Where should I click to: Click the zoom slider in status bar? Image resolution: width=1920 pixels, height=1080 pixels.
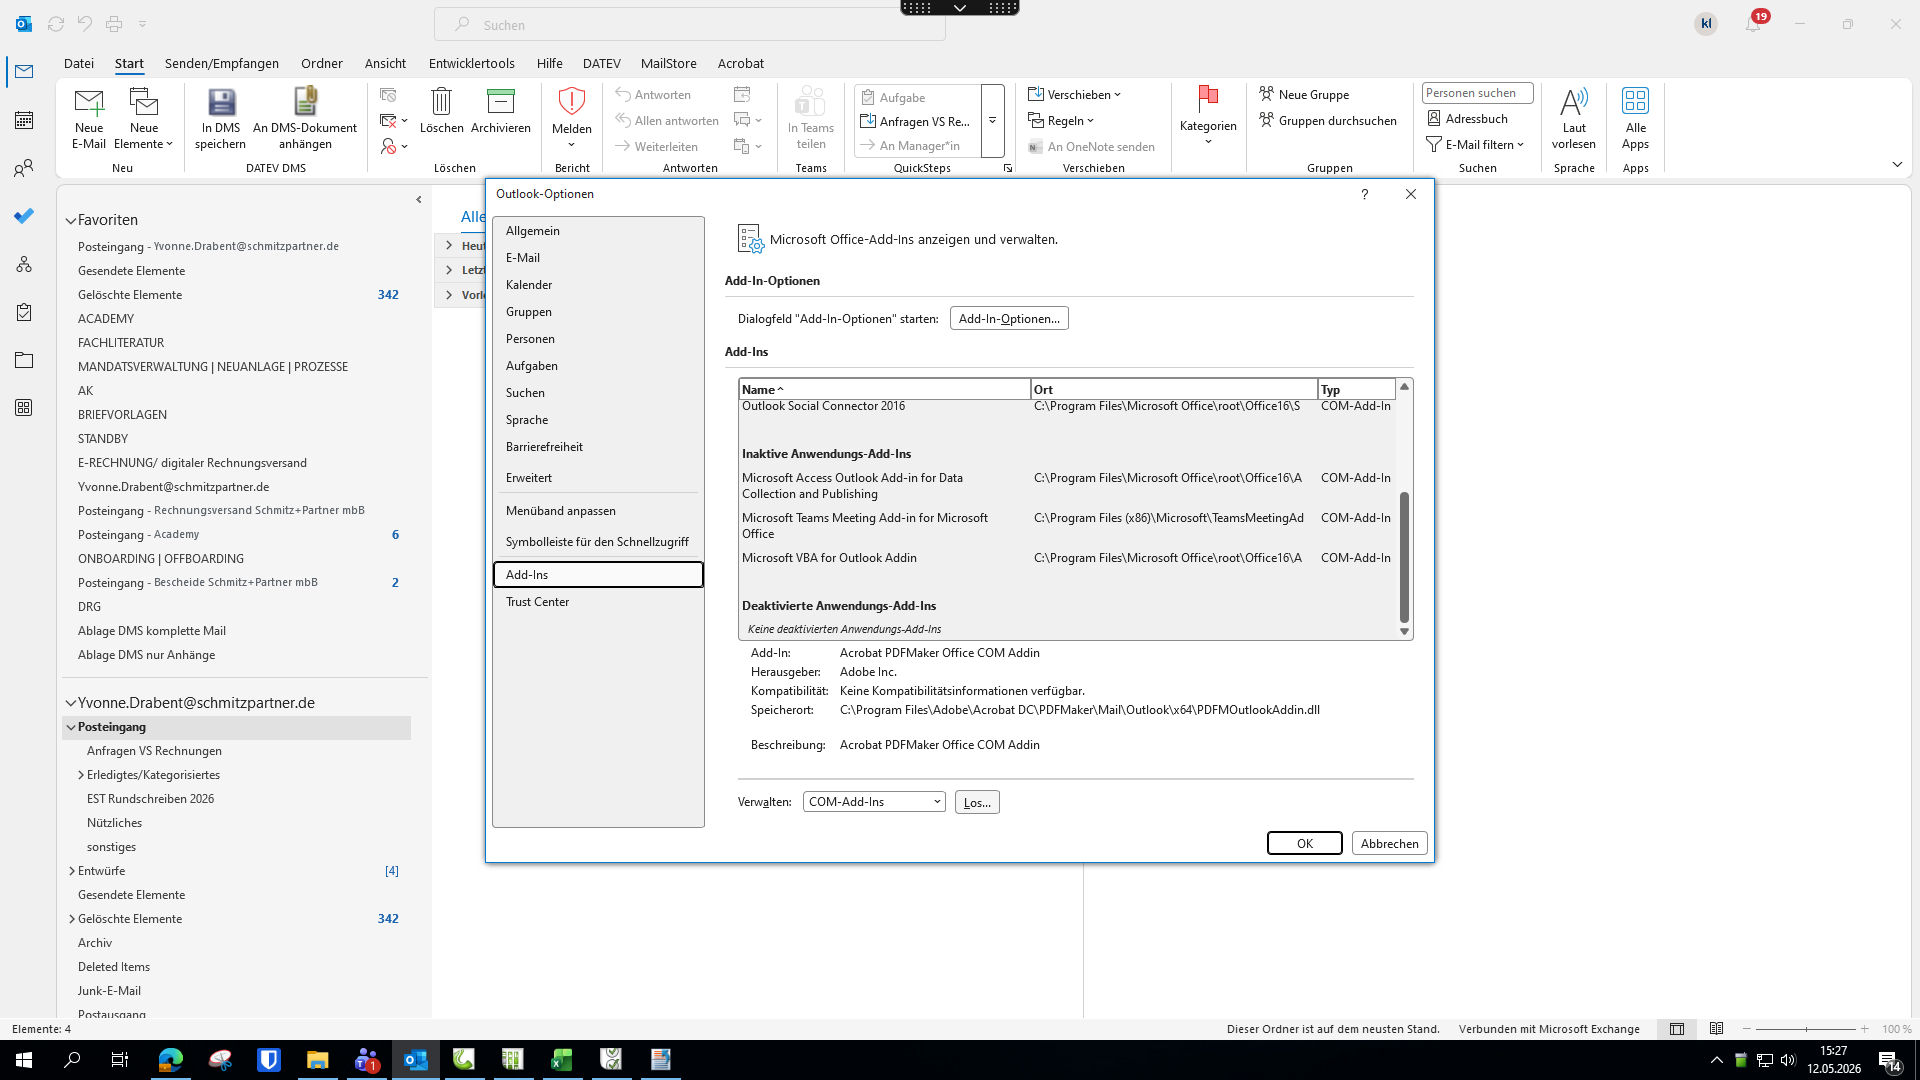(x=1806, y=1029)
